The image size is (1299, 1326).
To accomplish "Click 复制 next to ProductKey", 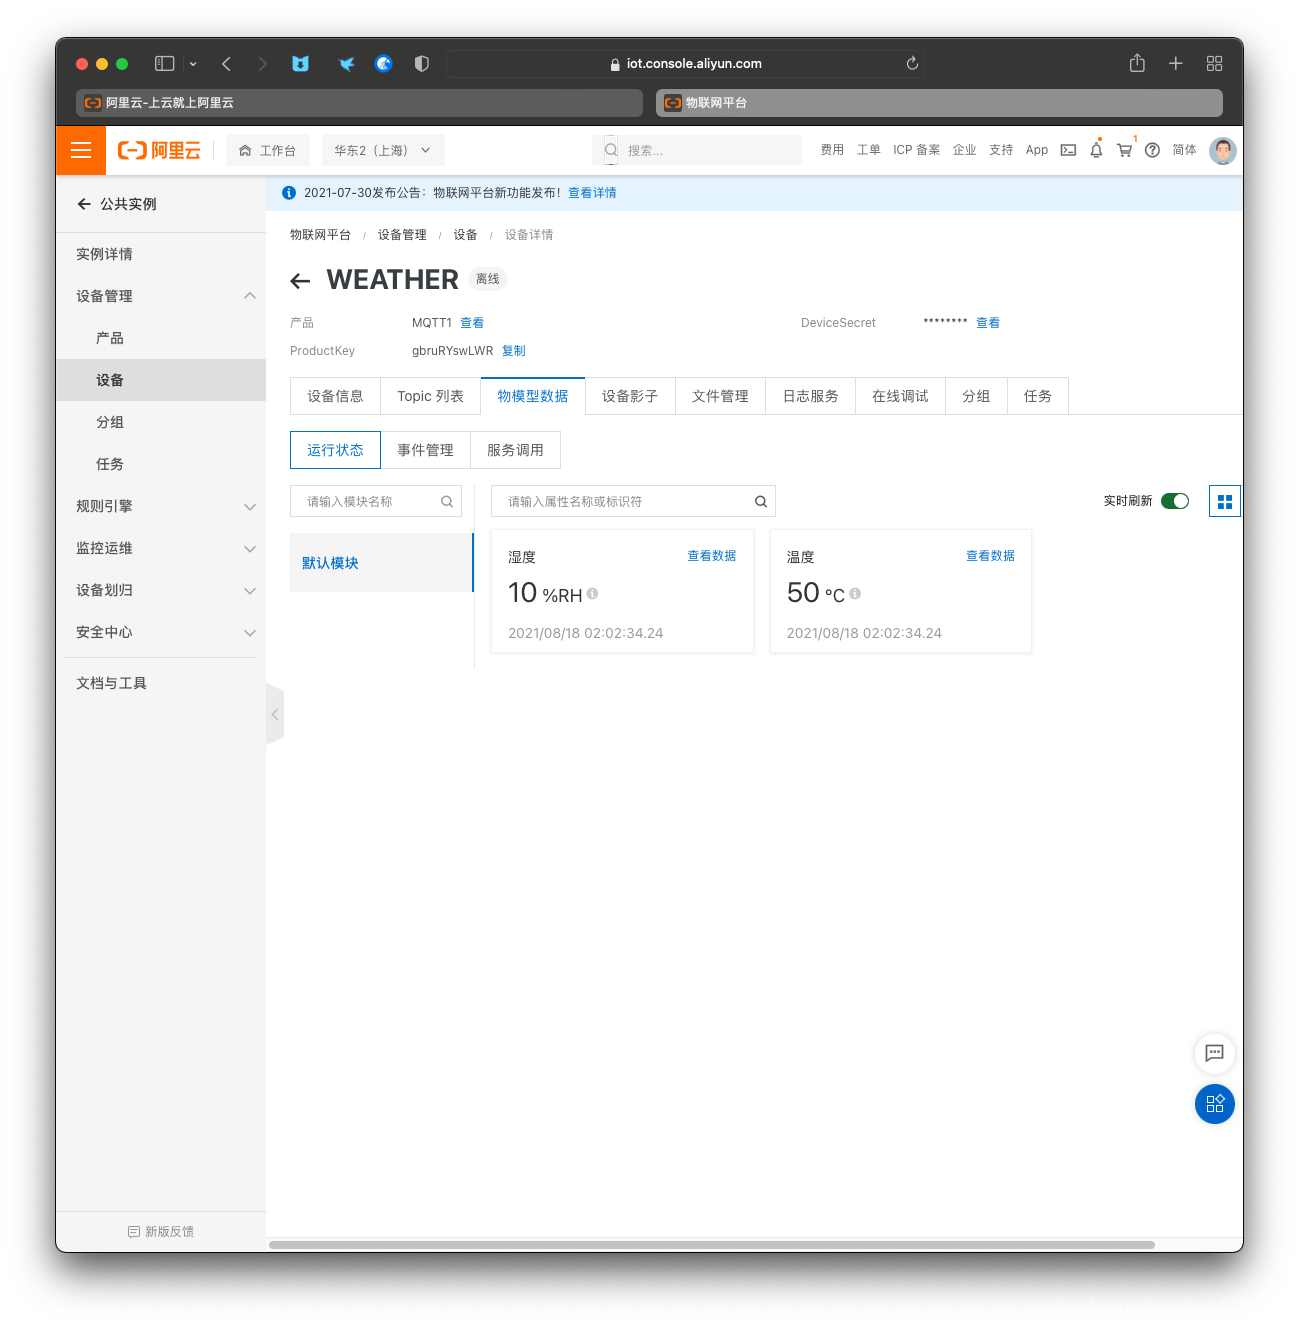I will pyautogui.click(x=513, y=351).
